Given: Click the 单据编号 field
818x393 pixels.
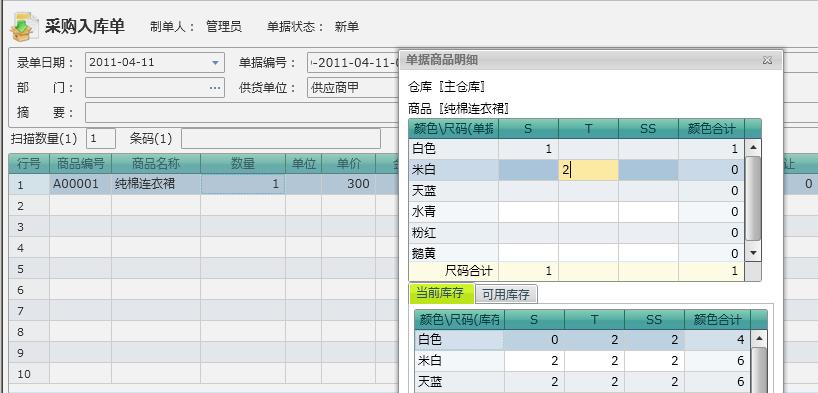Looking at the screenshot, I should tap(353, 63).
